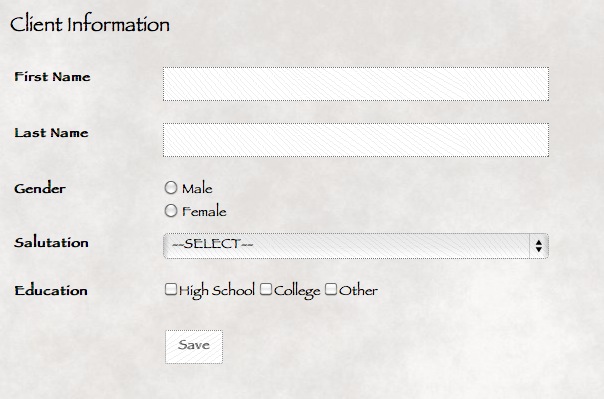This screenshot has height=399, width=604.
Task: Click the Female option label text
Action: pyautogui.click(x=204, y=211)
